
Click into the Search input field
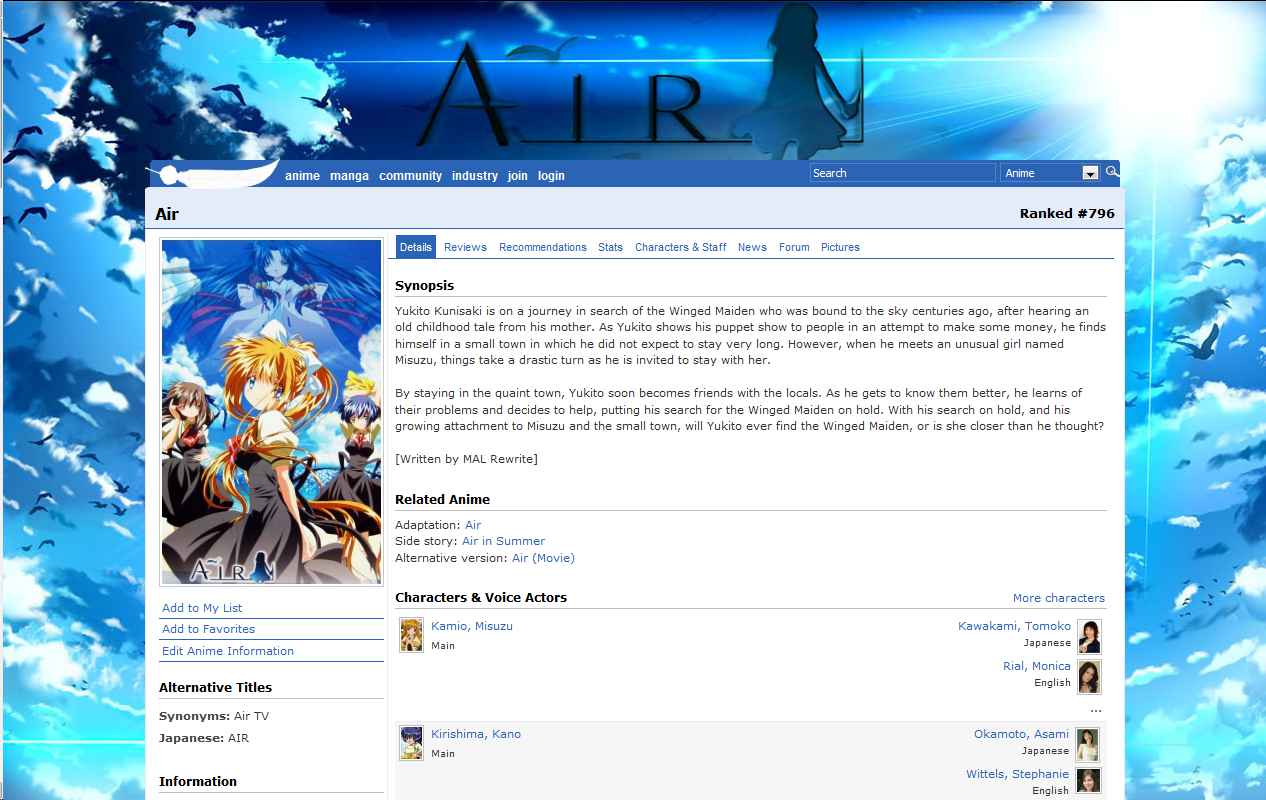point(902,173)
